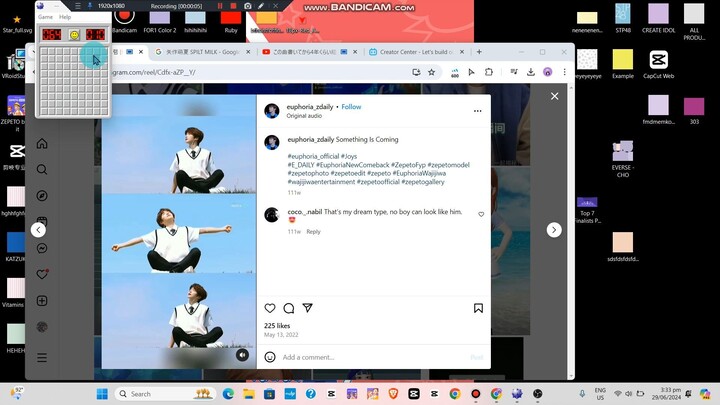This screenshot has height=405, width=720.
Task: Open Instagram profile avatar in sidebar
Action: point(42,327)
